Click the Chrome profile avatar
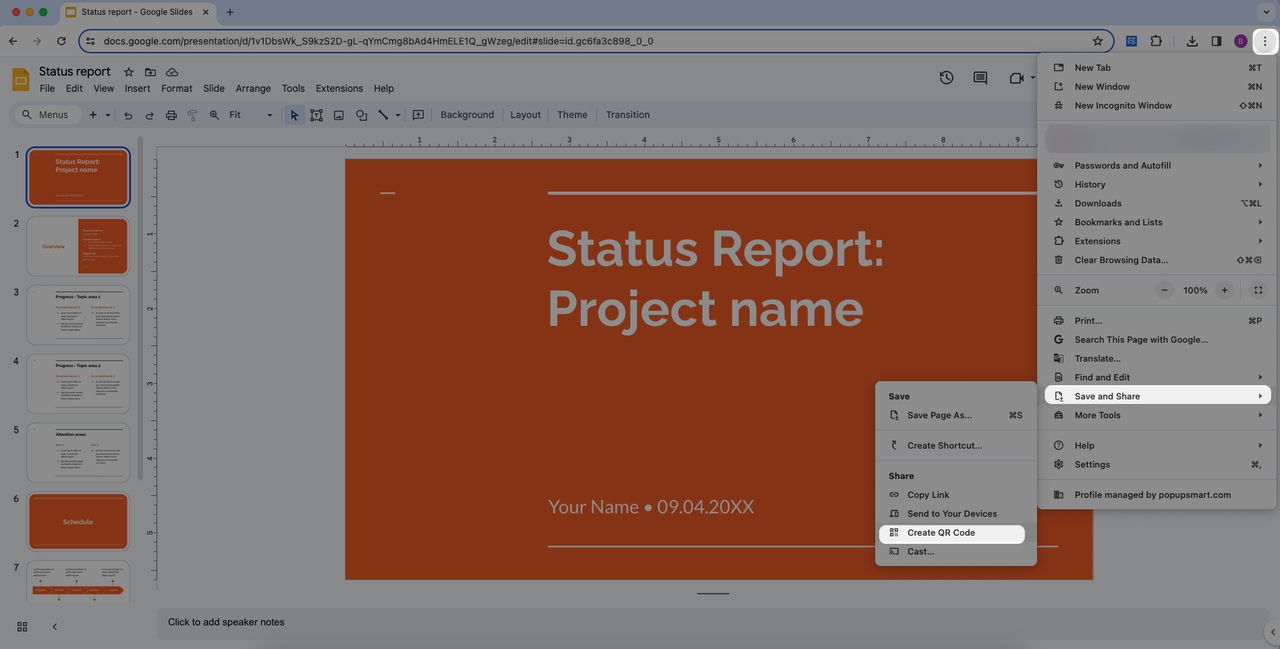 coord(1241,41)
